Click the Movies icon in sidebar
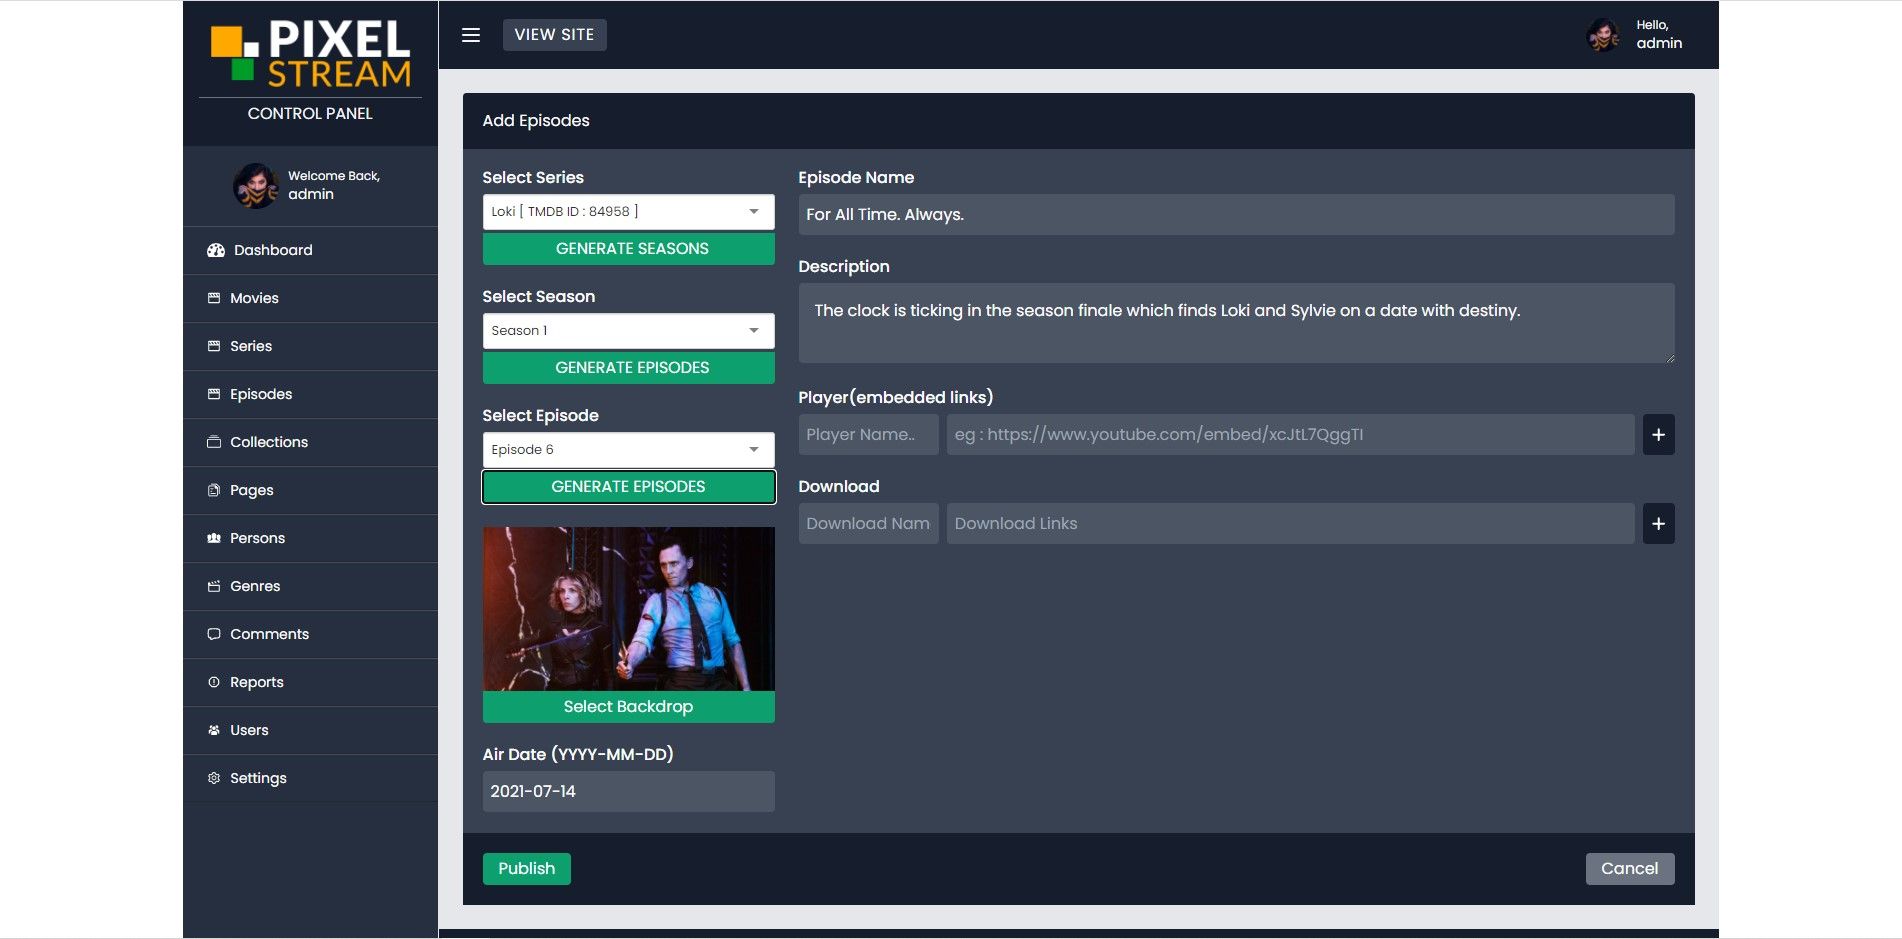1902x939 pixels. pos(214,298)
